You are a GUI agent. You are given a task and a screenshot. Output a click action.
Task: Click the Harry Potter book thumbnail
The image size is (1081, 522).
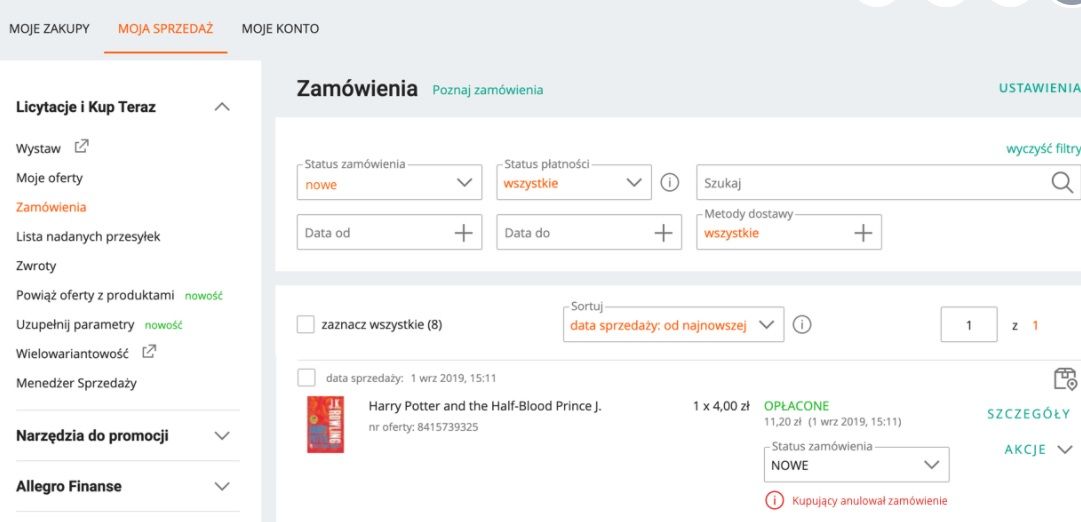(325, 425)
